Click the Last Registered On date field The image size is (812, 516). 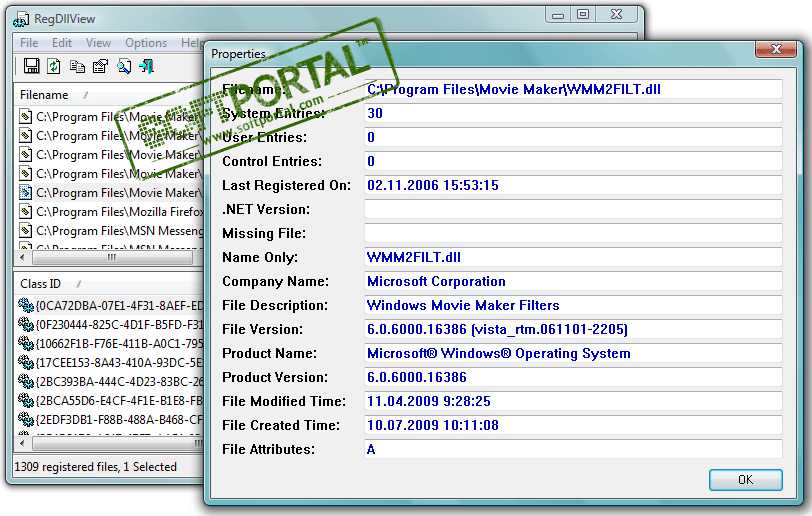point(573,185)
